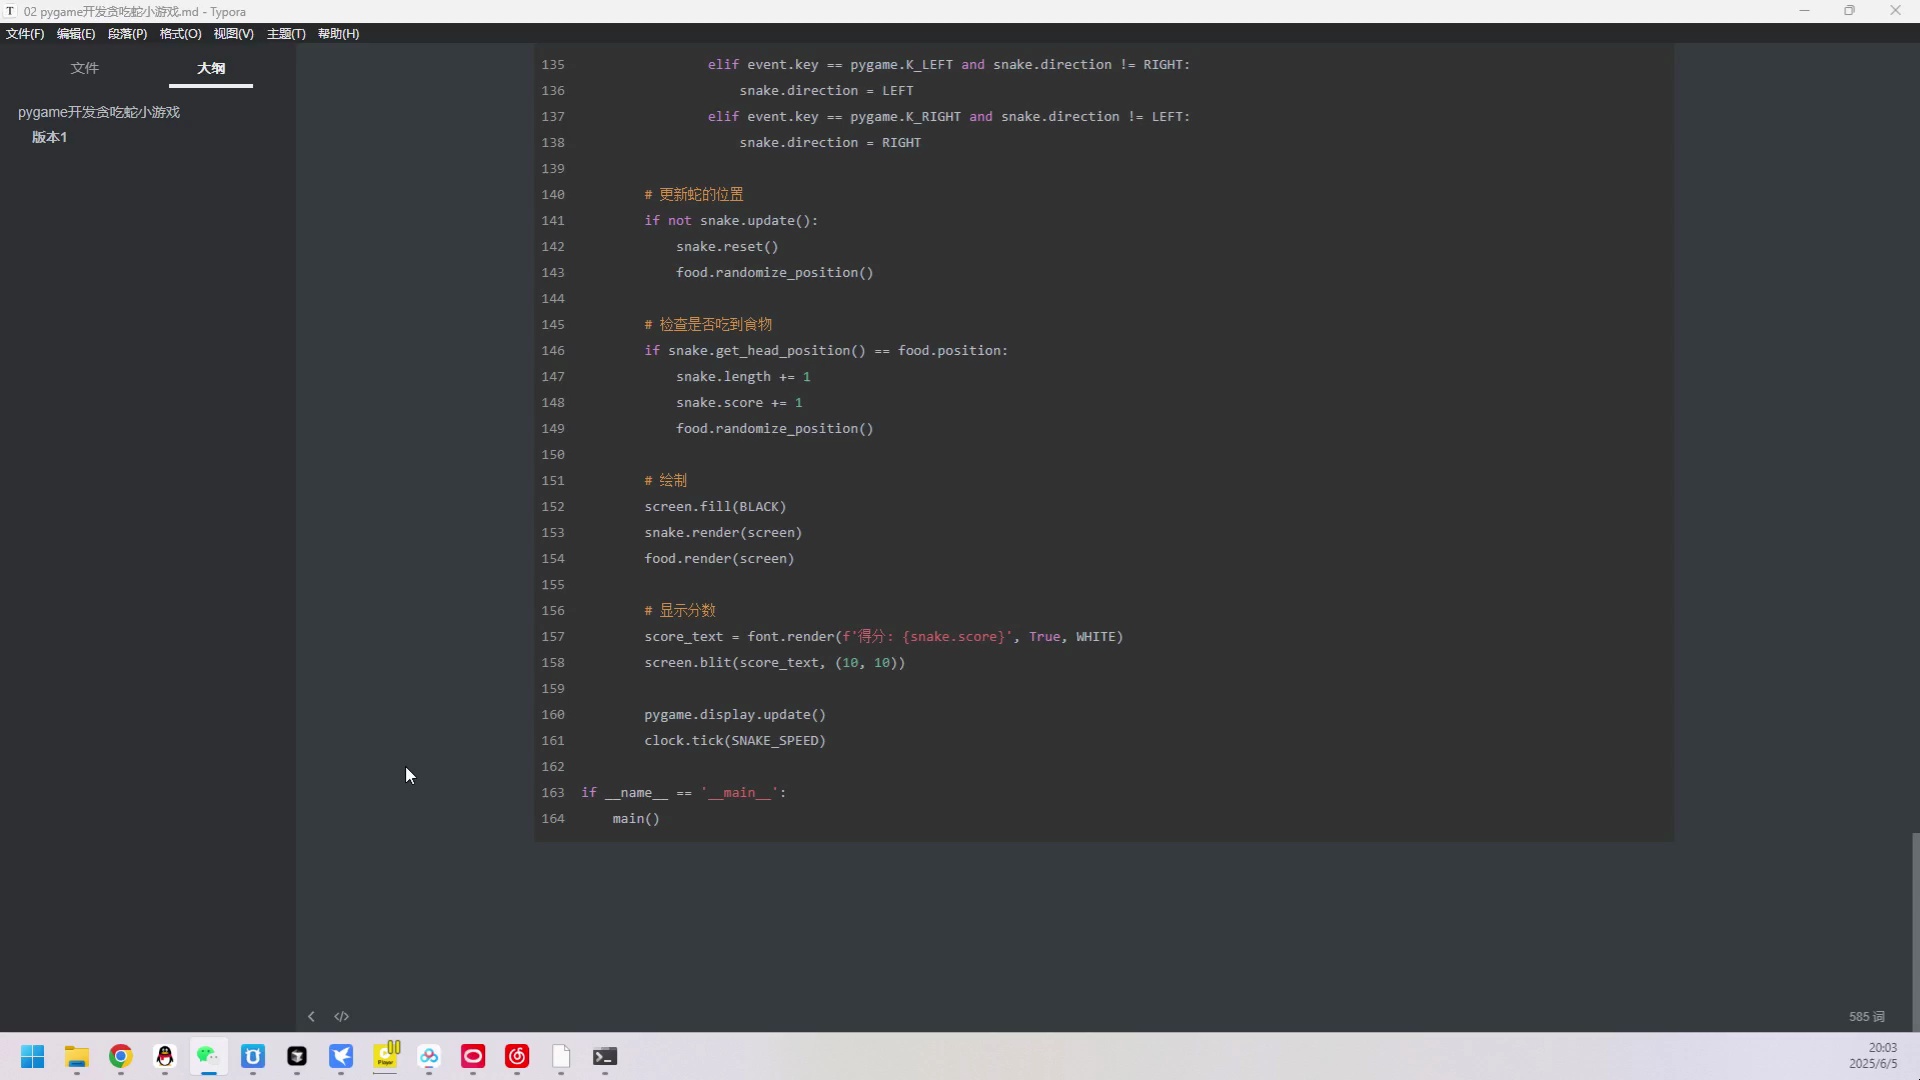Screen dimensions: 1920x1080
Task: Open the yellow Player app in the taskbar
Action: (385, 1056)
